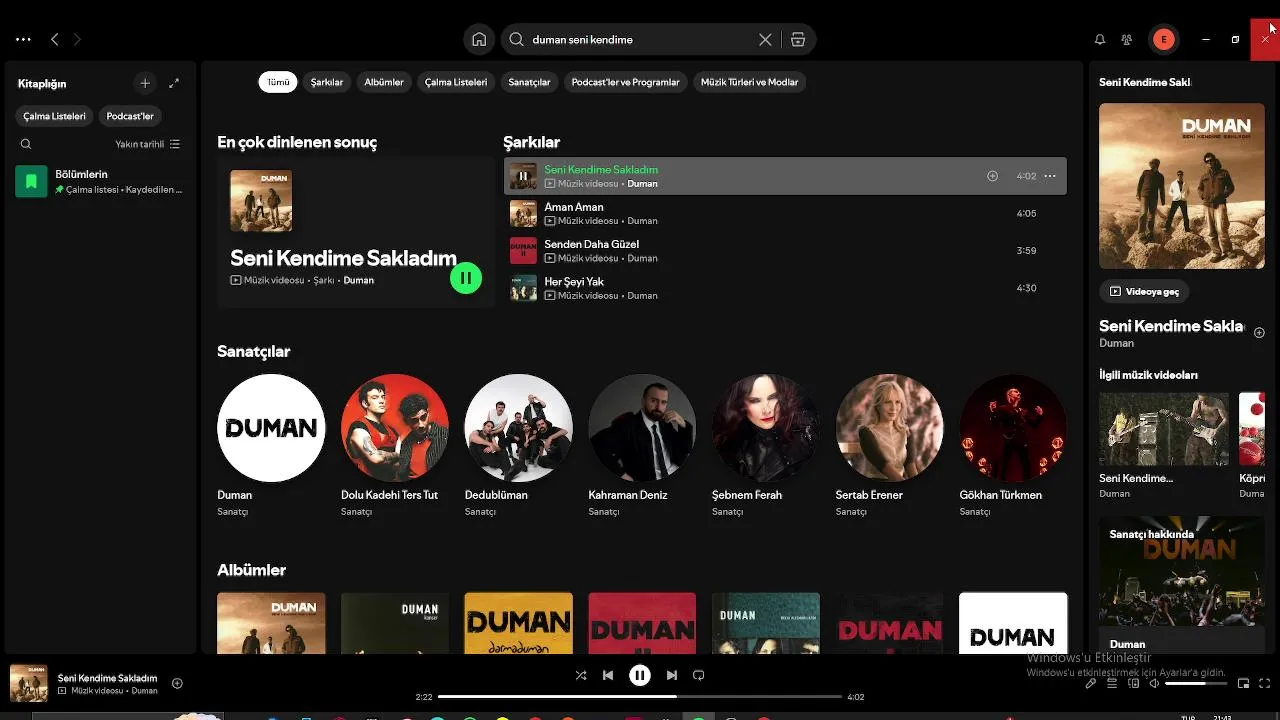Image resolution: width=1280 pixels, height=720 pixels.
Task: Select the Tümü filter tab
Action: (x=278, y=82)
